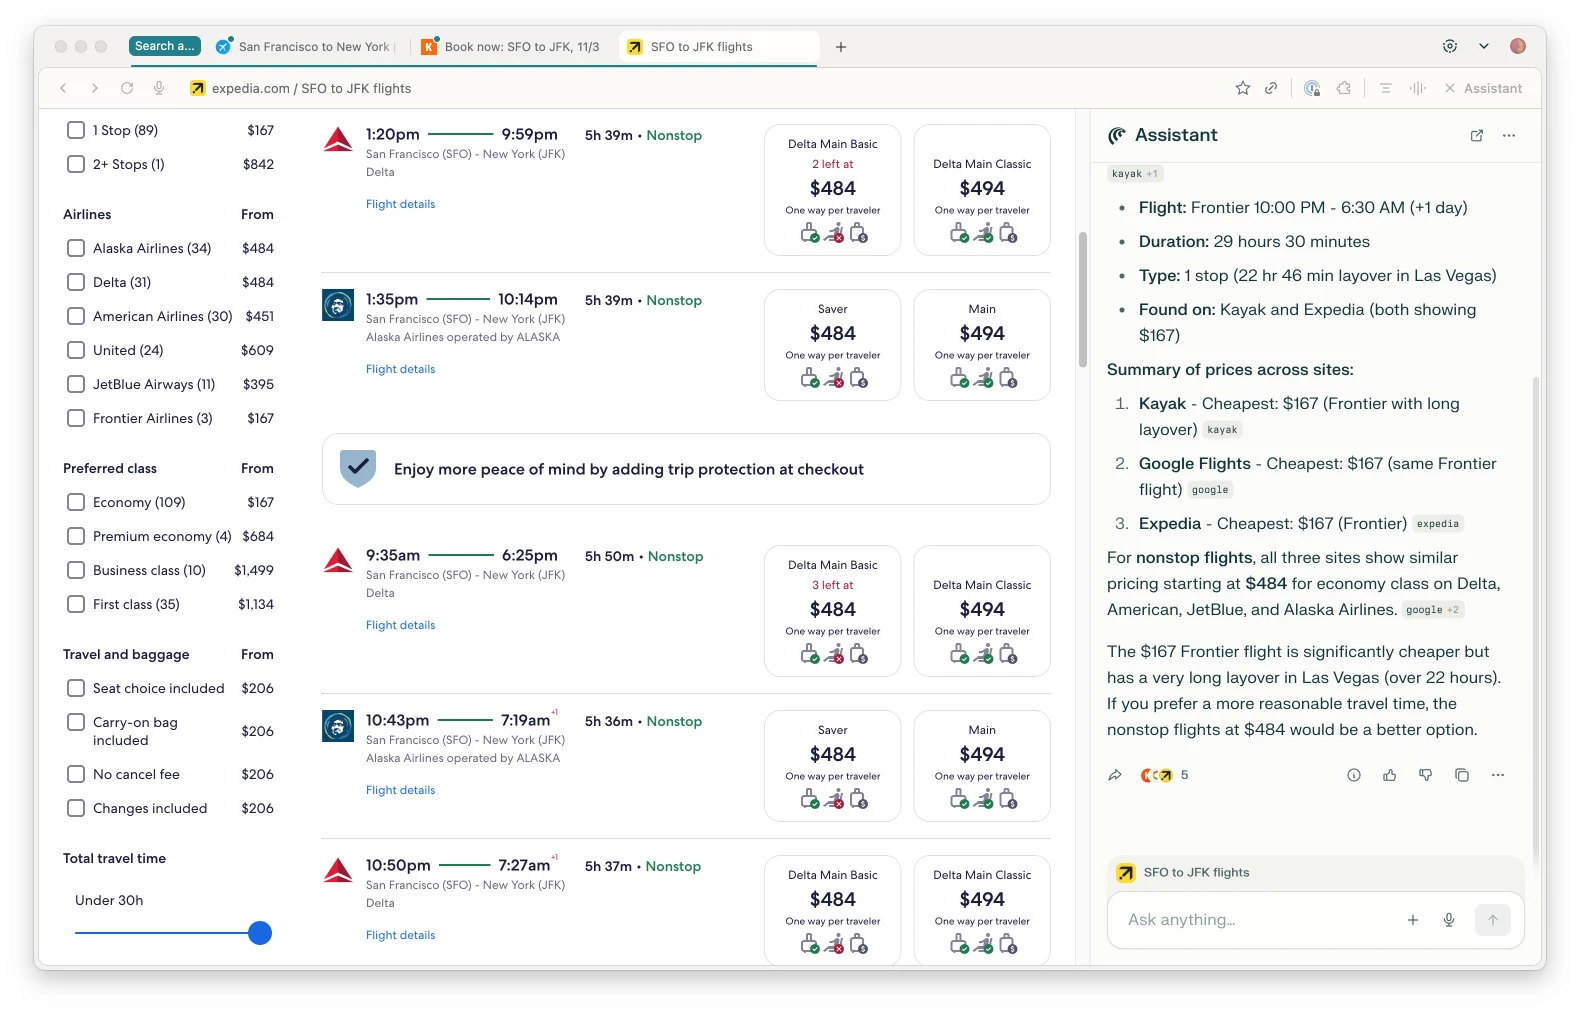Screen dimensions: 1580x1012
Task: Copy the assistant response
Action: [1461, 775]
